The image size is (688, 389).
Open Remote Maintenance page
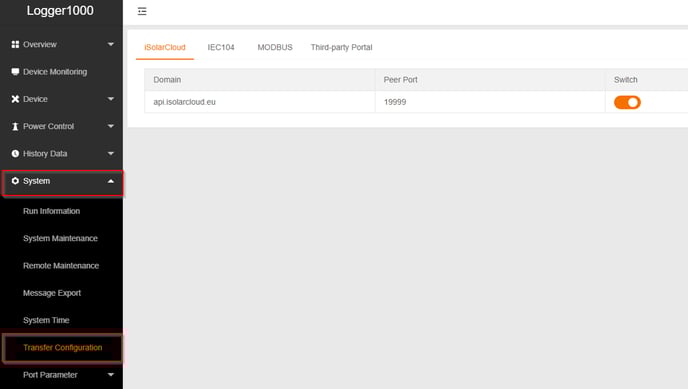click(x=61, y=265)
